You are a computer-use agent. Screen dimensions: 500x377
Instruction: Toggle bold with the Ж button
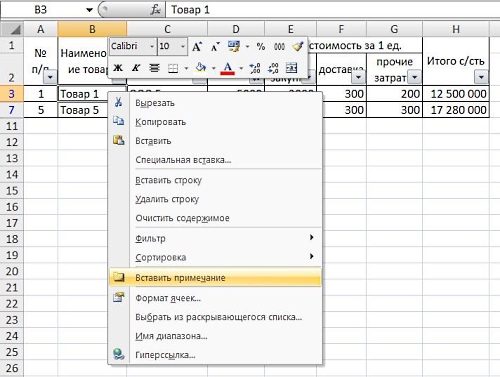tap(118, 68)
